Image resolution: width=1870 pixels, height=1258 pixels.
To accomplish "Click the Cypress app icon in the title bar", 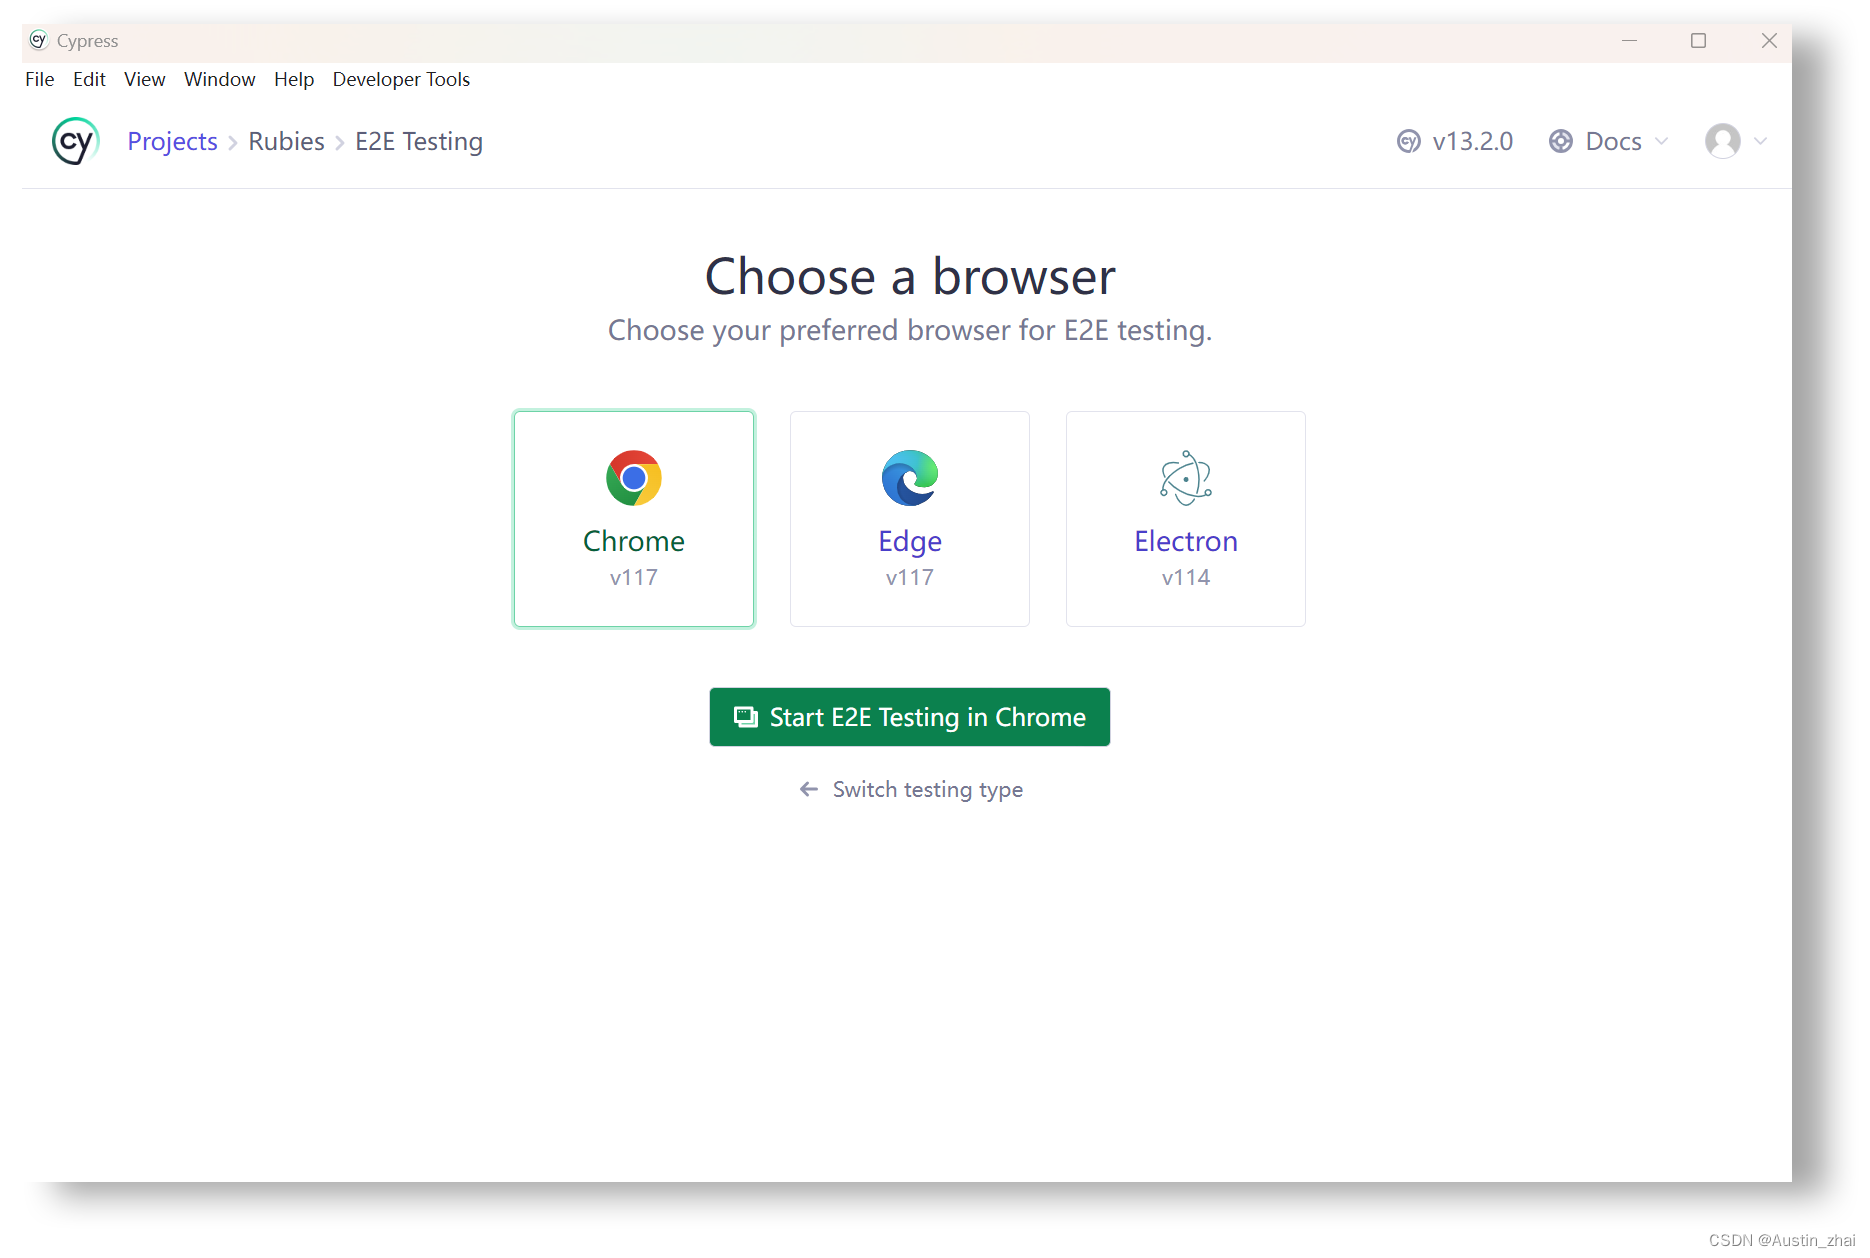I will pyautogui.click(x=39, y=40).
